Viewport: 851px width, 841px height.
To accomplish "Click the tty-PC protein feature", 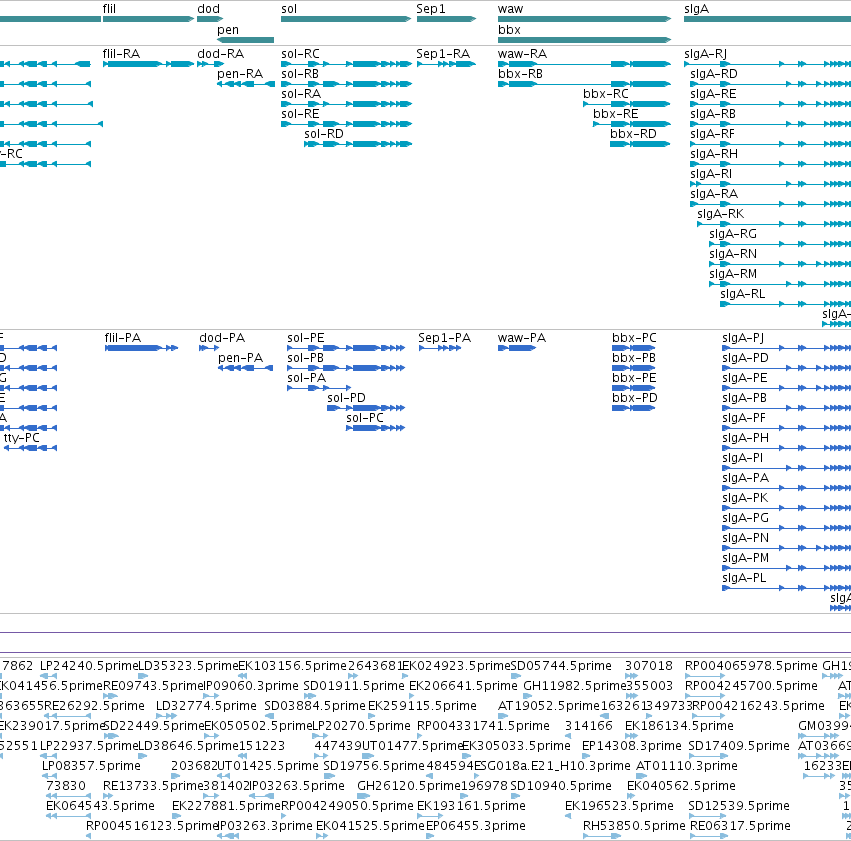I will pos(30,448).
